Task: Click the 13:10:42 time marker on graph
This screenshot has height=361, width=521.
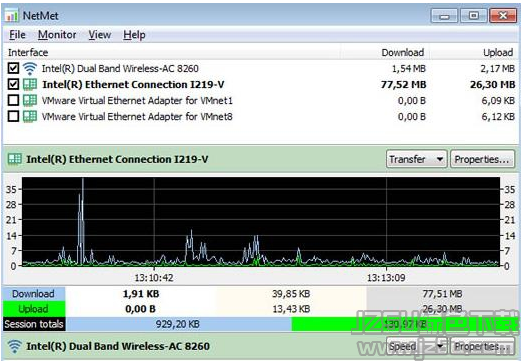Action: pyautogui.click(x=154, y=278)
